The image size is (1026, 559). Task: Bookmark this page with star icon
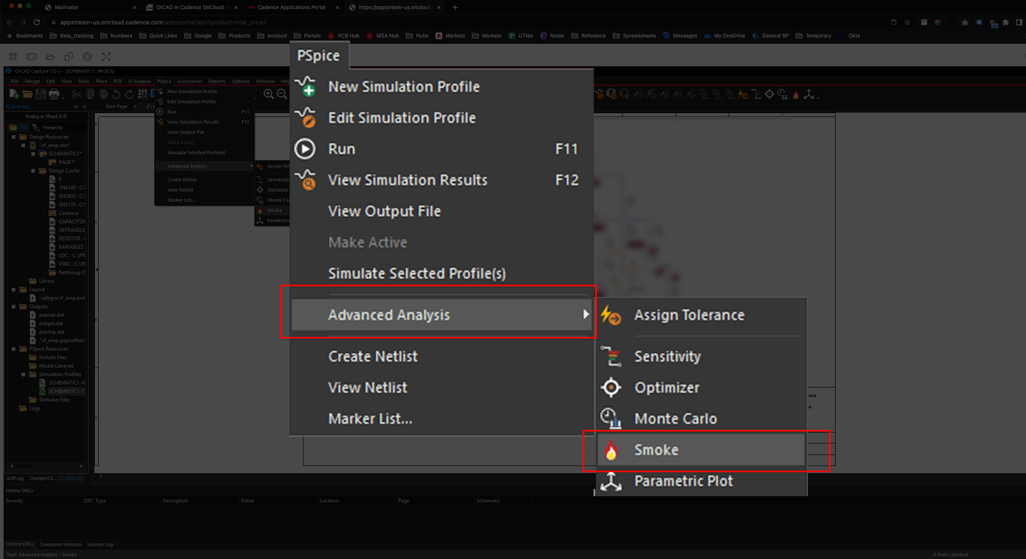pyautogui.click(x=907, y=22)
